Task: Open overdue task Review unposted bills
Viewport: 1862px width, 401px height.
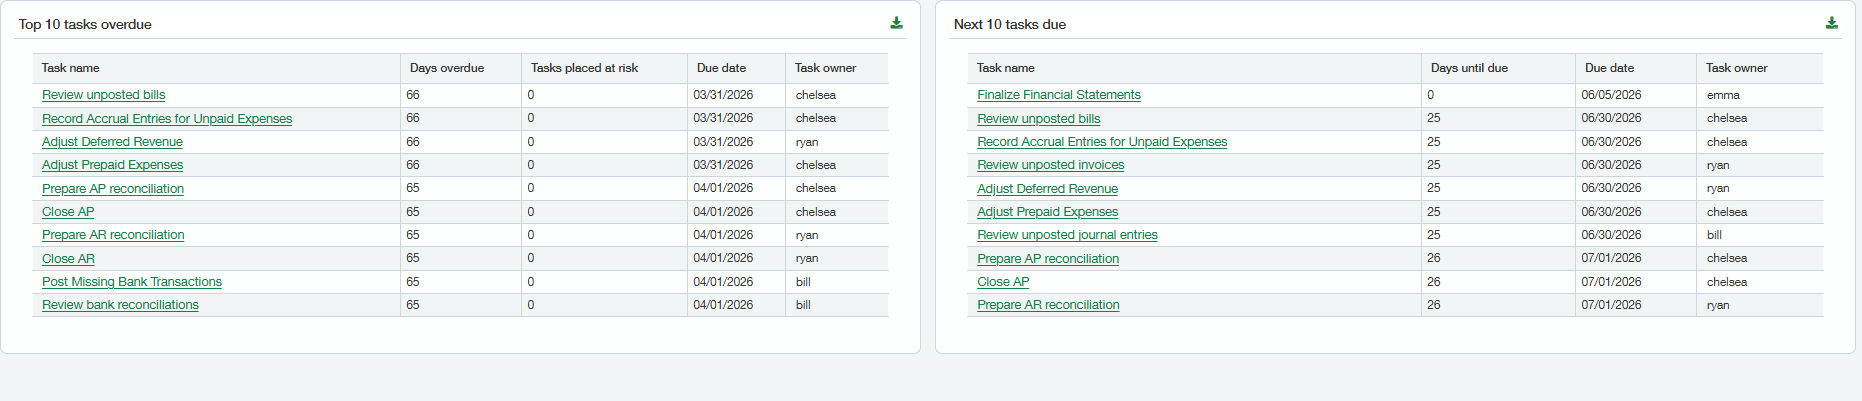Action: tap(104, 95)
